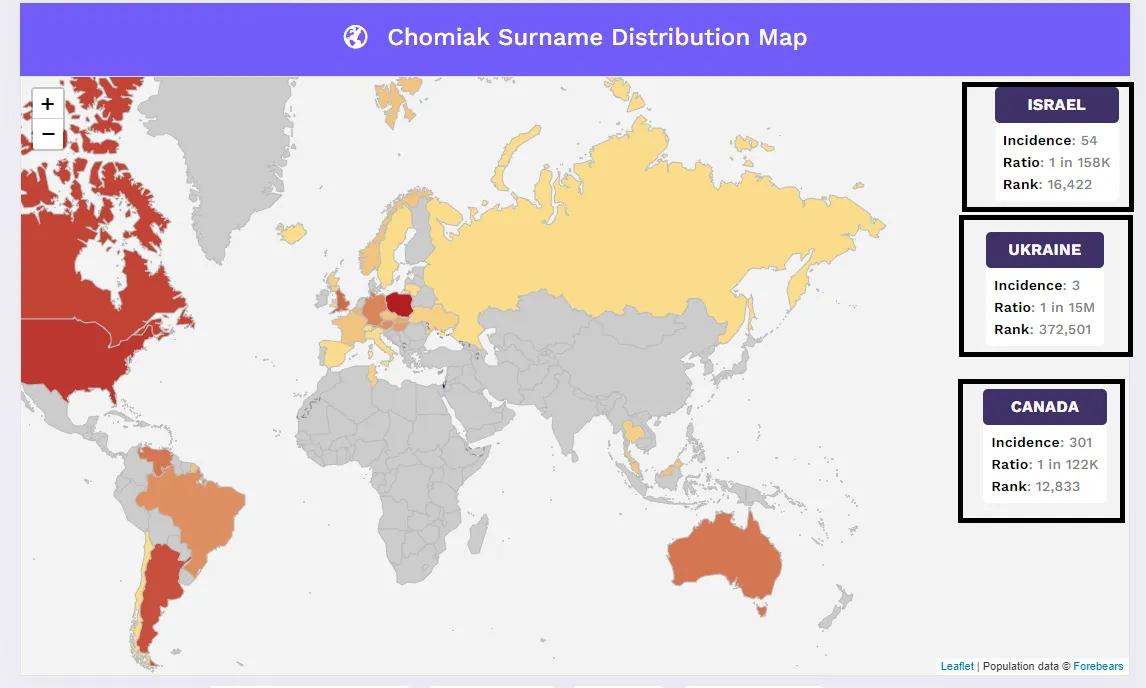The width and height of the screenshot is (1146, 688).
Task: Click the globe icon in the header
Action: pos(355,38)
